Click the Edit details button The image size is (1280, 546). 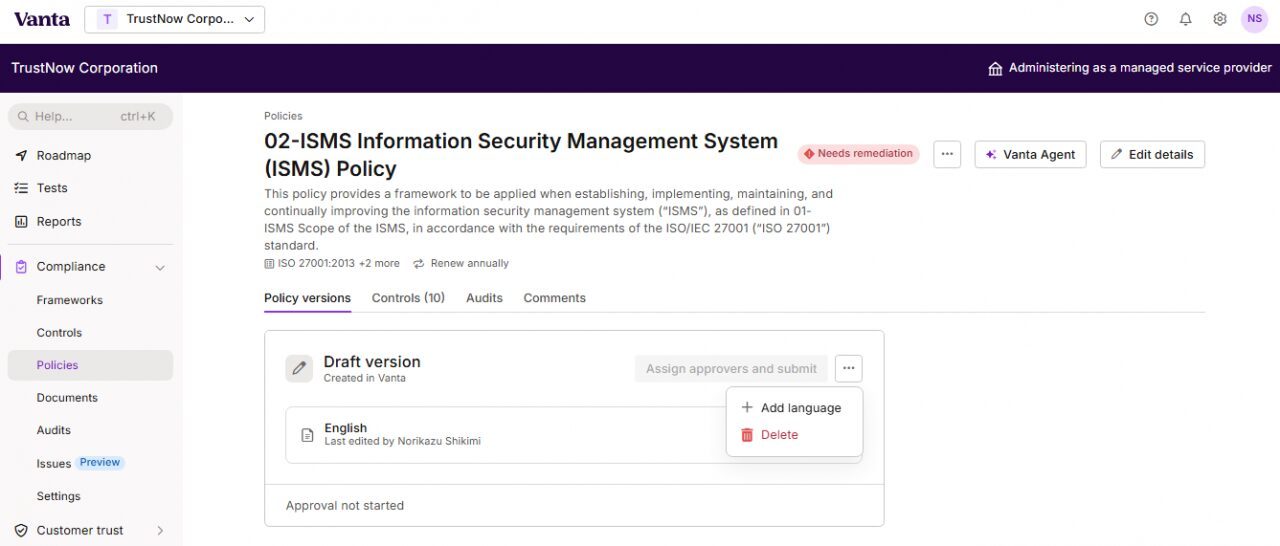1152,155
